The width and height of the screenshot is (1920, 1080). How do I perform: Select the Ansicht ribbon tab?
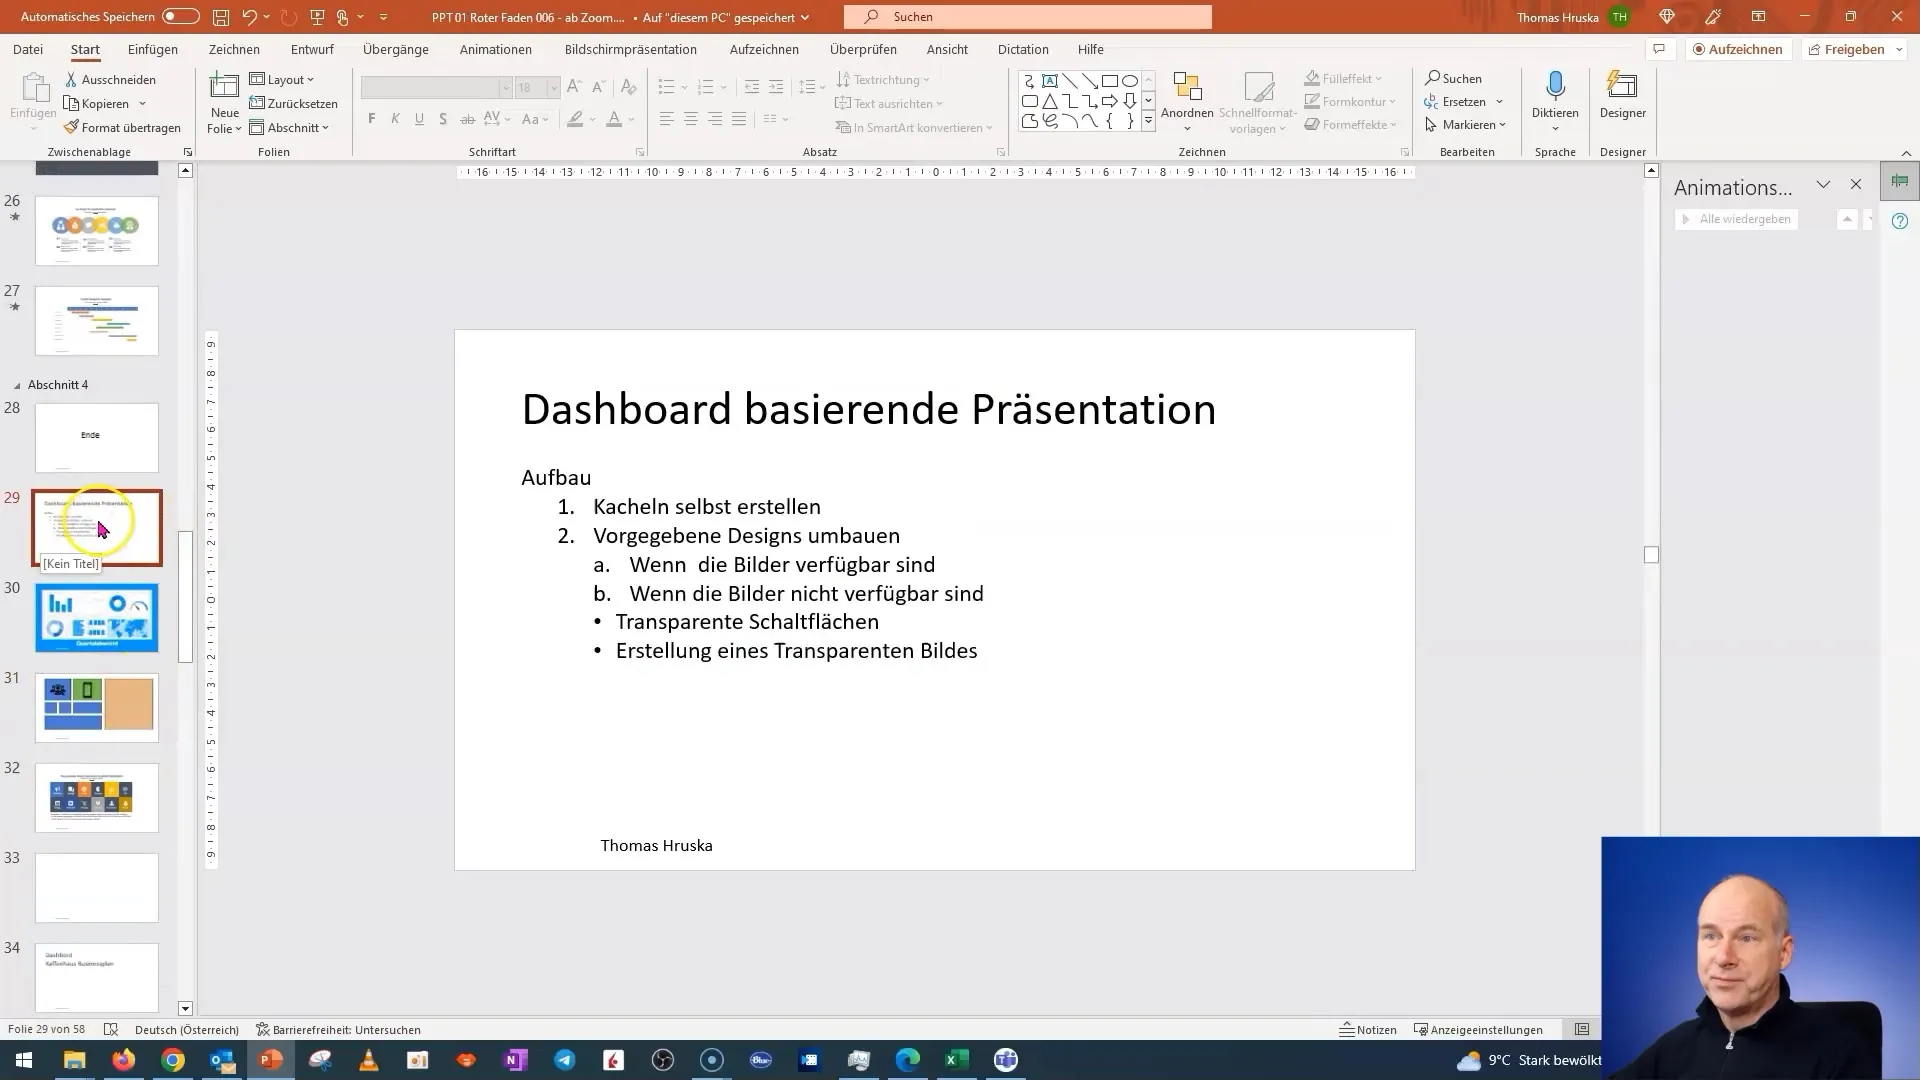tap(947, 49)
